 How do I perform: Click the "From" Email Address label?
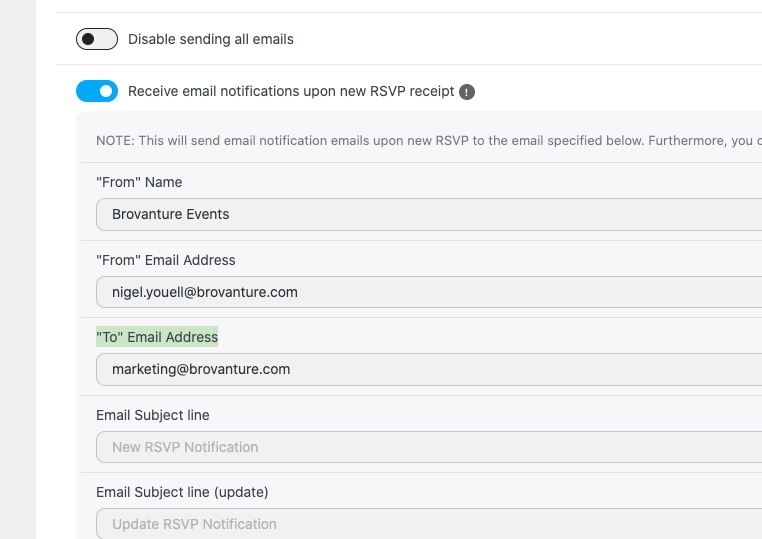pos(166,260)
